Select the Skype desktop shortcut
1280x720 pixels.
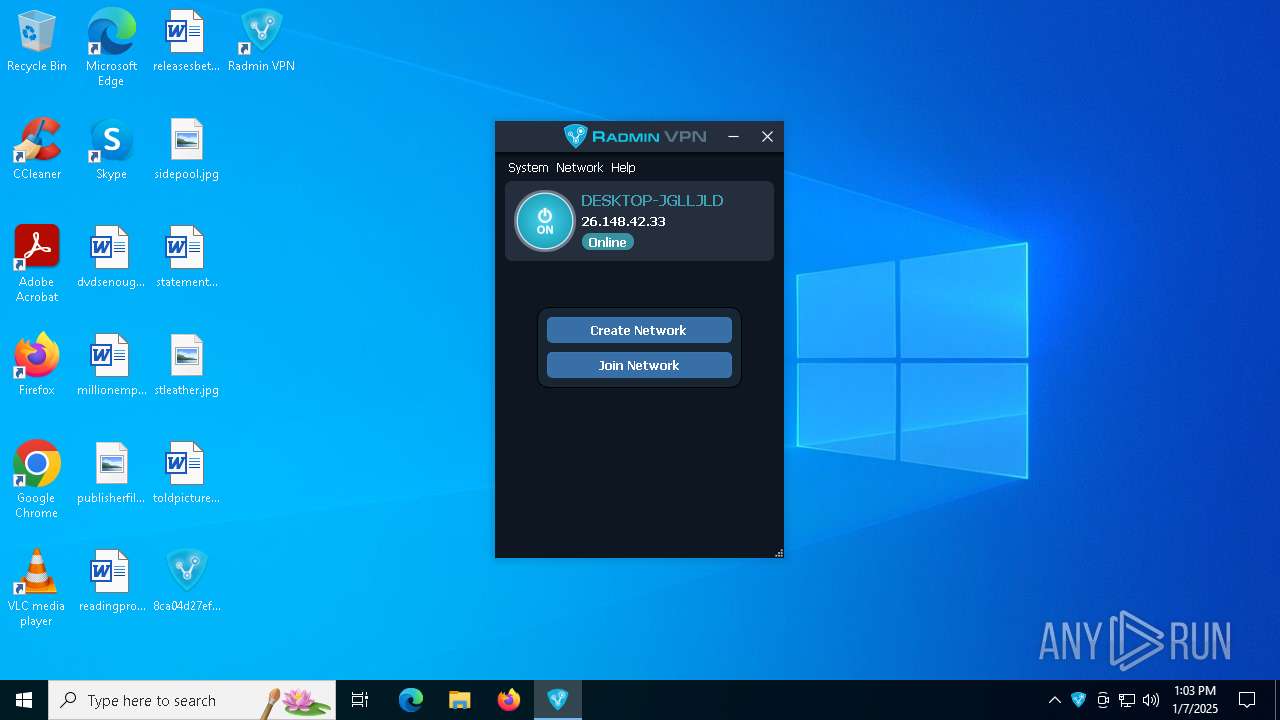tap(111, 150)
